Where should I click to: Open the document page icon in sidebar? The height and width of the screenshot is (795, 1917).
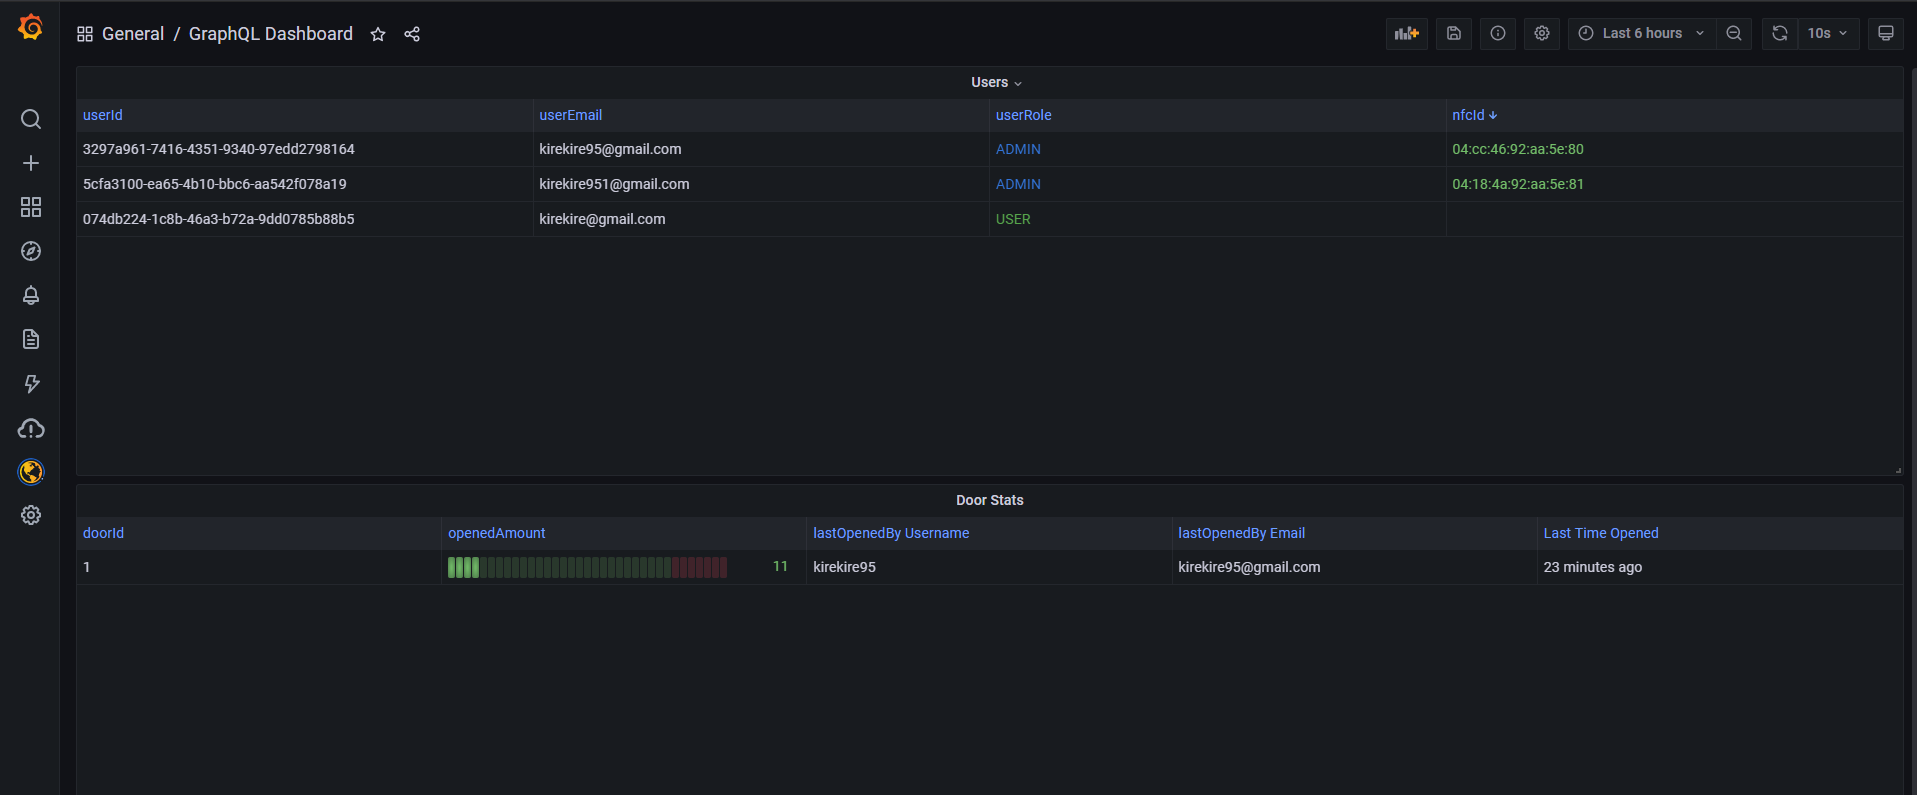click(x=31, y=339)
